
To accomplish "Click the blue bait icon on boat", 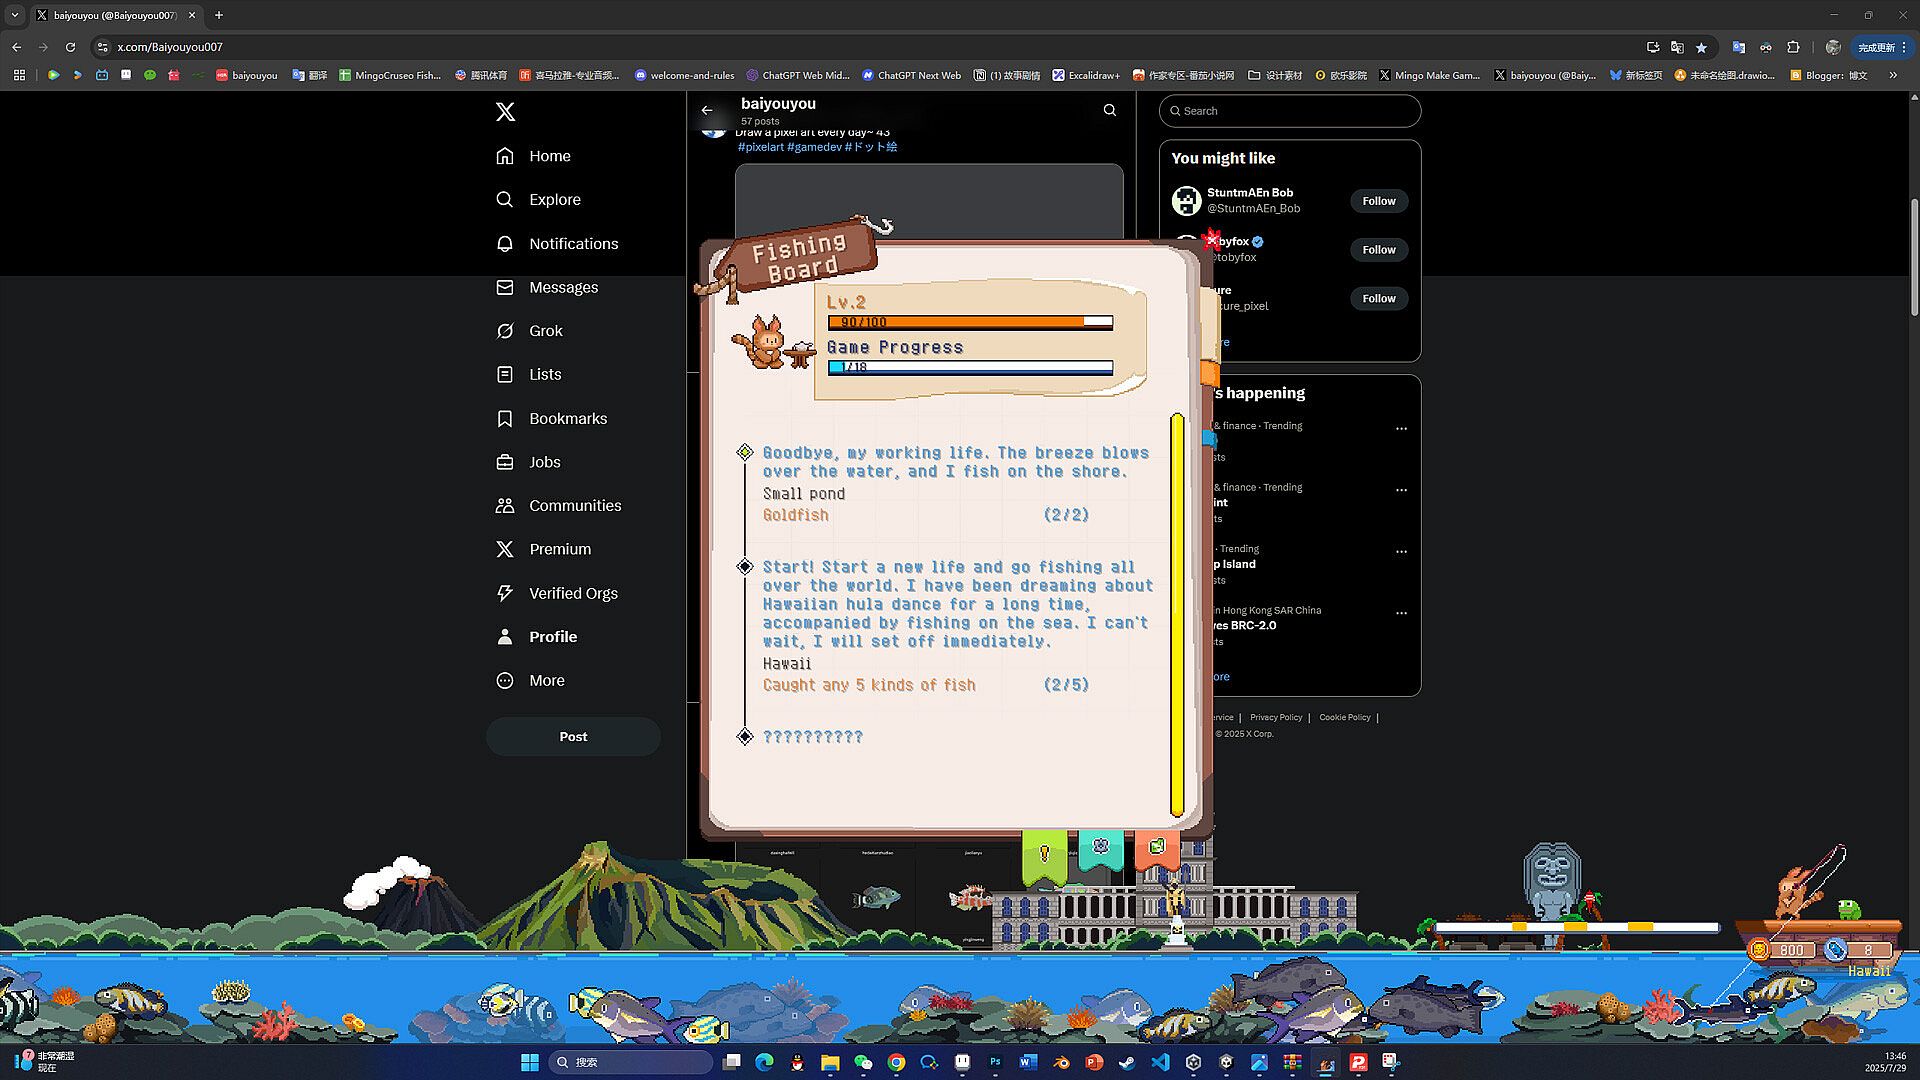I will [1836, 950].
